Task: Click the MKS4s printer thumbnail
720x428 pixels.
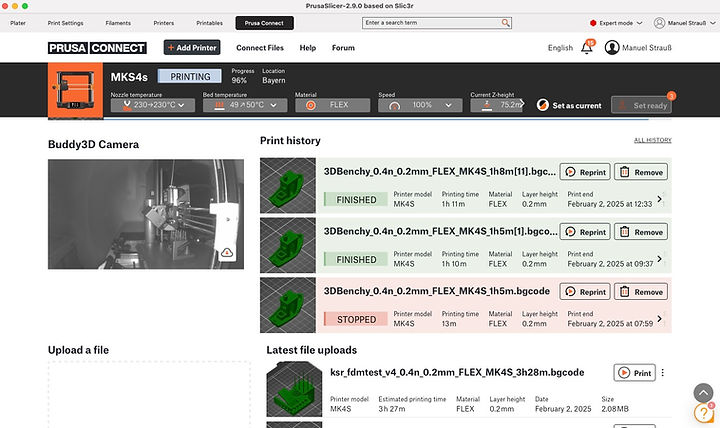Action: [75, 90]
